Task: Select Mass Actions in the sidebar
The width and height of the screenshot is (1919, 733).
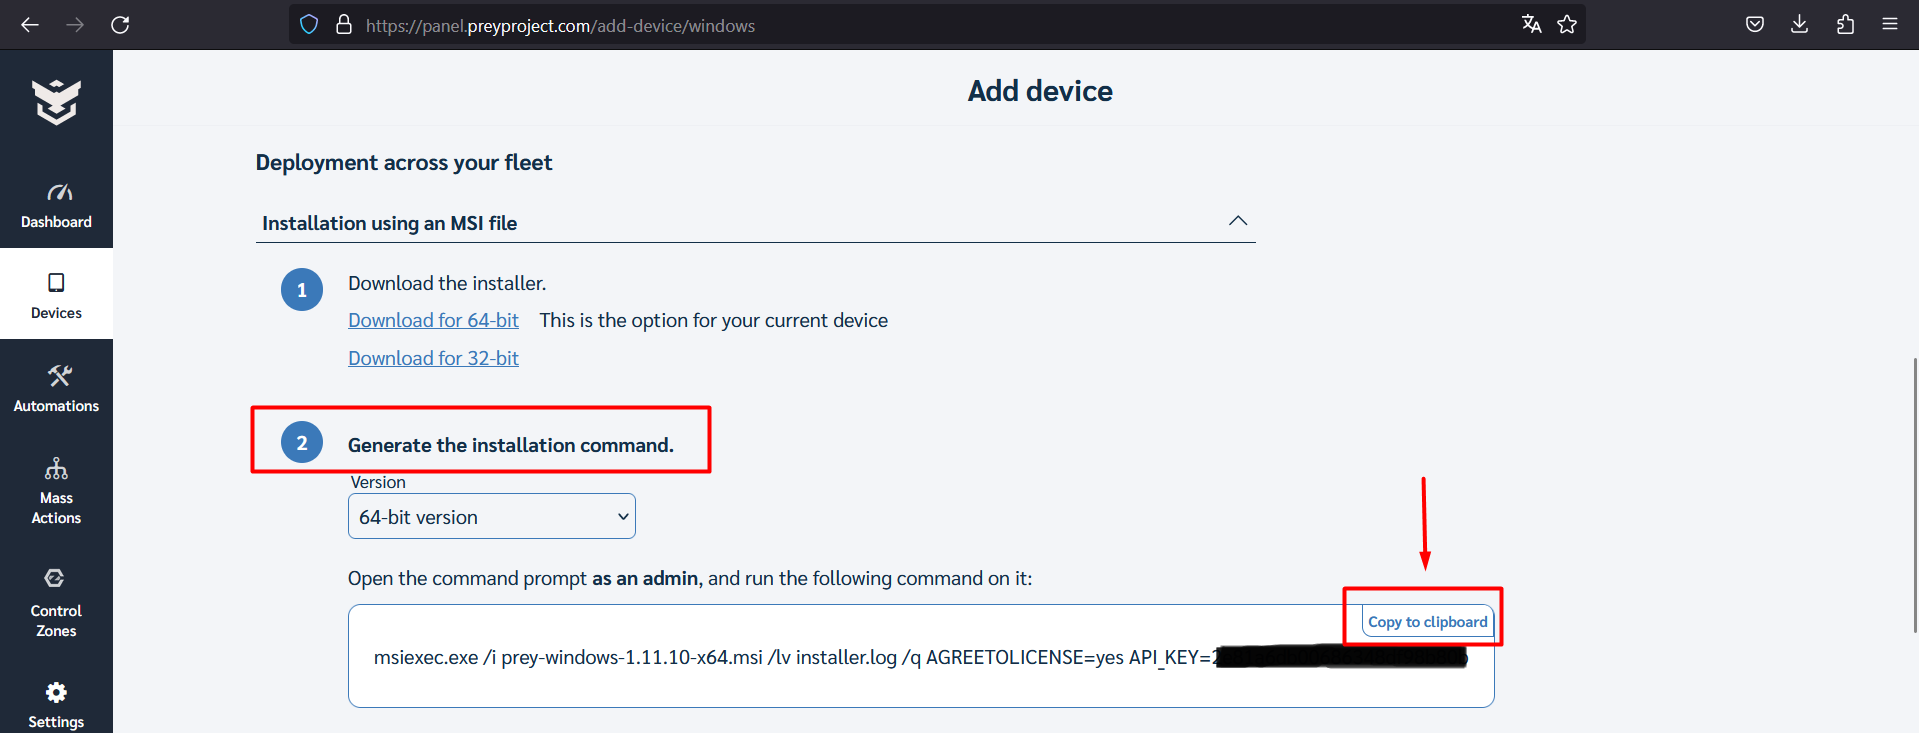Action: point(56,490)
